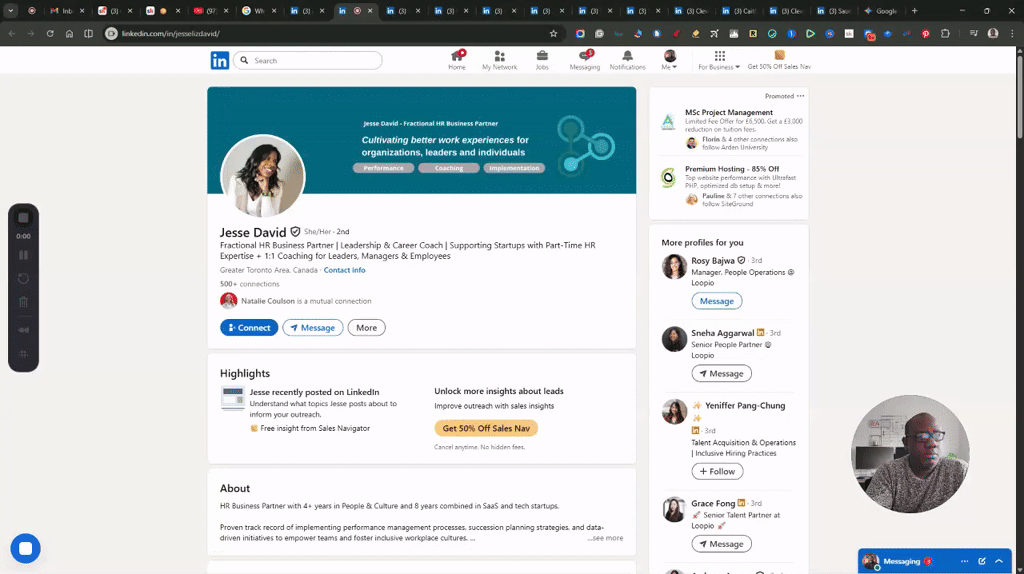The width and height of the screenshot is (1024, 574).
Task: Click Connect button for Jesse David
Action: pos(249,328)
